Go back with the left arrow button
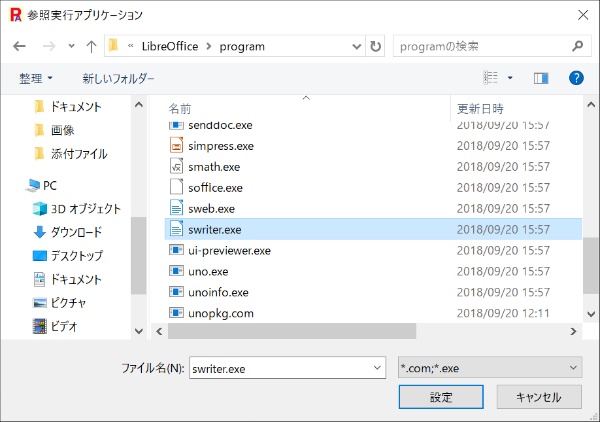Viewport: 600px width, 422px height. click(20, 46)
